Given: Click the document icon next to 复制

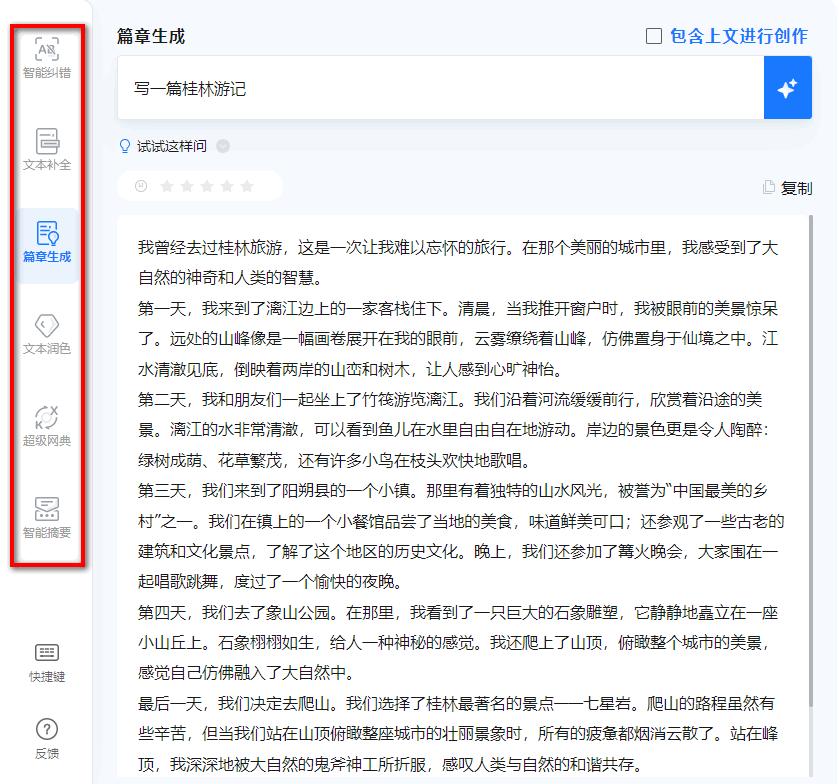Looking at the screenshot, I should coord(769,187).
